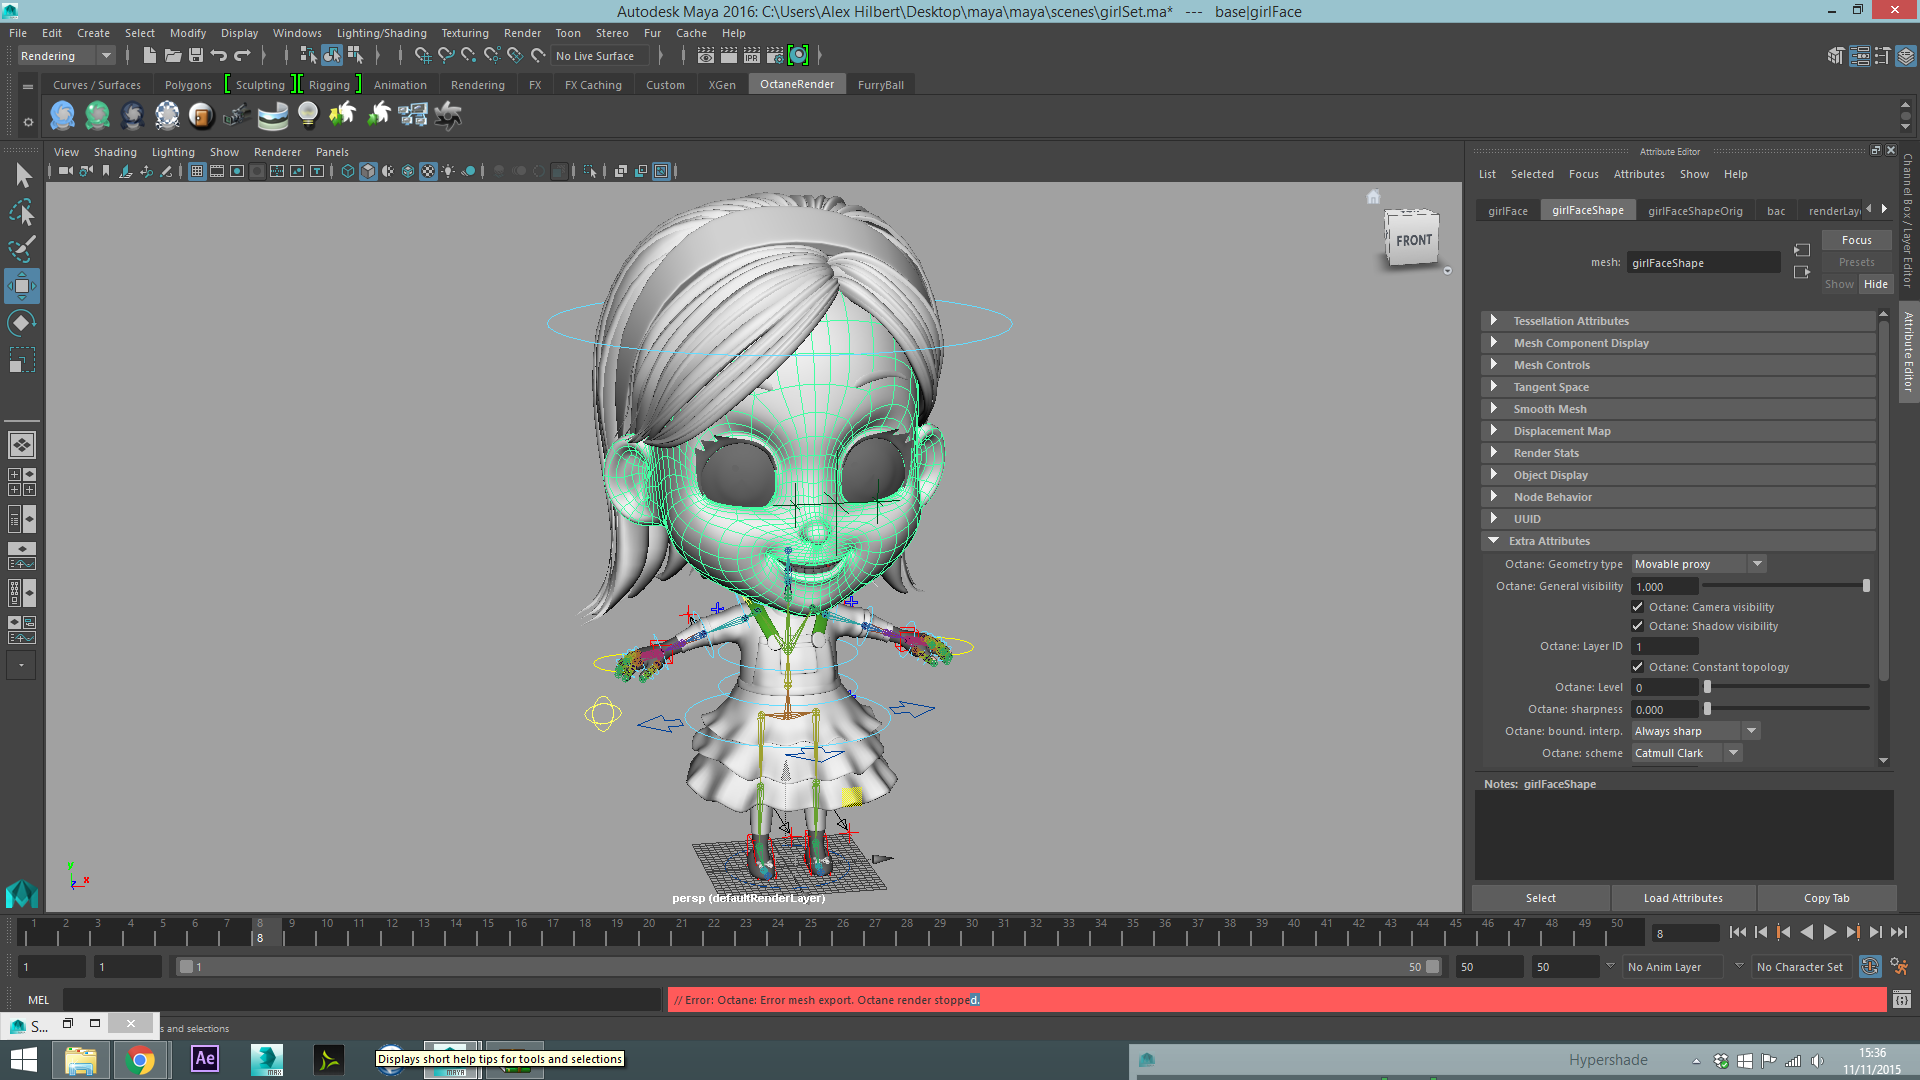Disable Octane: Constant topology checkbox

(x=1638, y=667)
